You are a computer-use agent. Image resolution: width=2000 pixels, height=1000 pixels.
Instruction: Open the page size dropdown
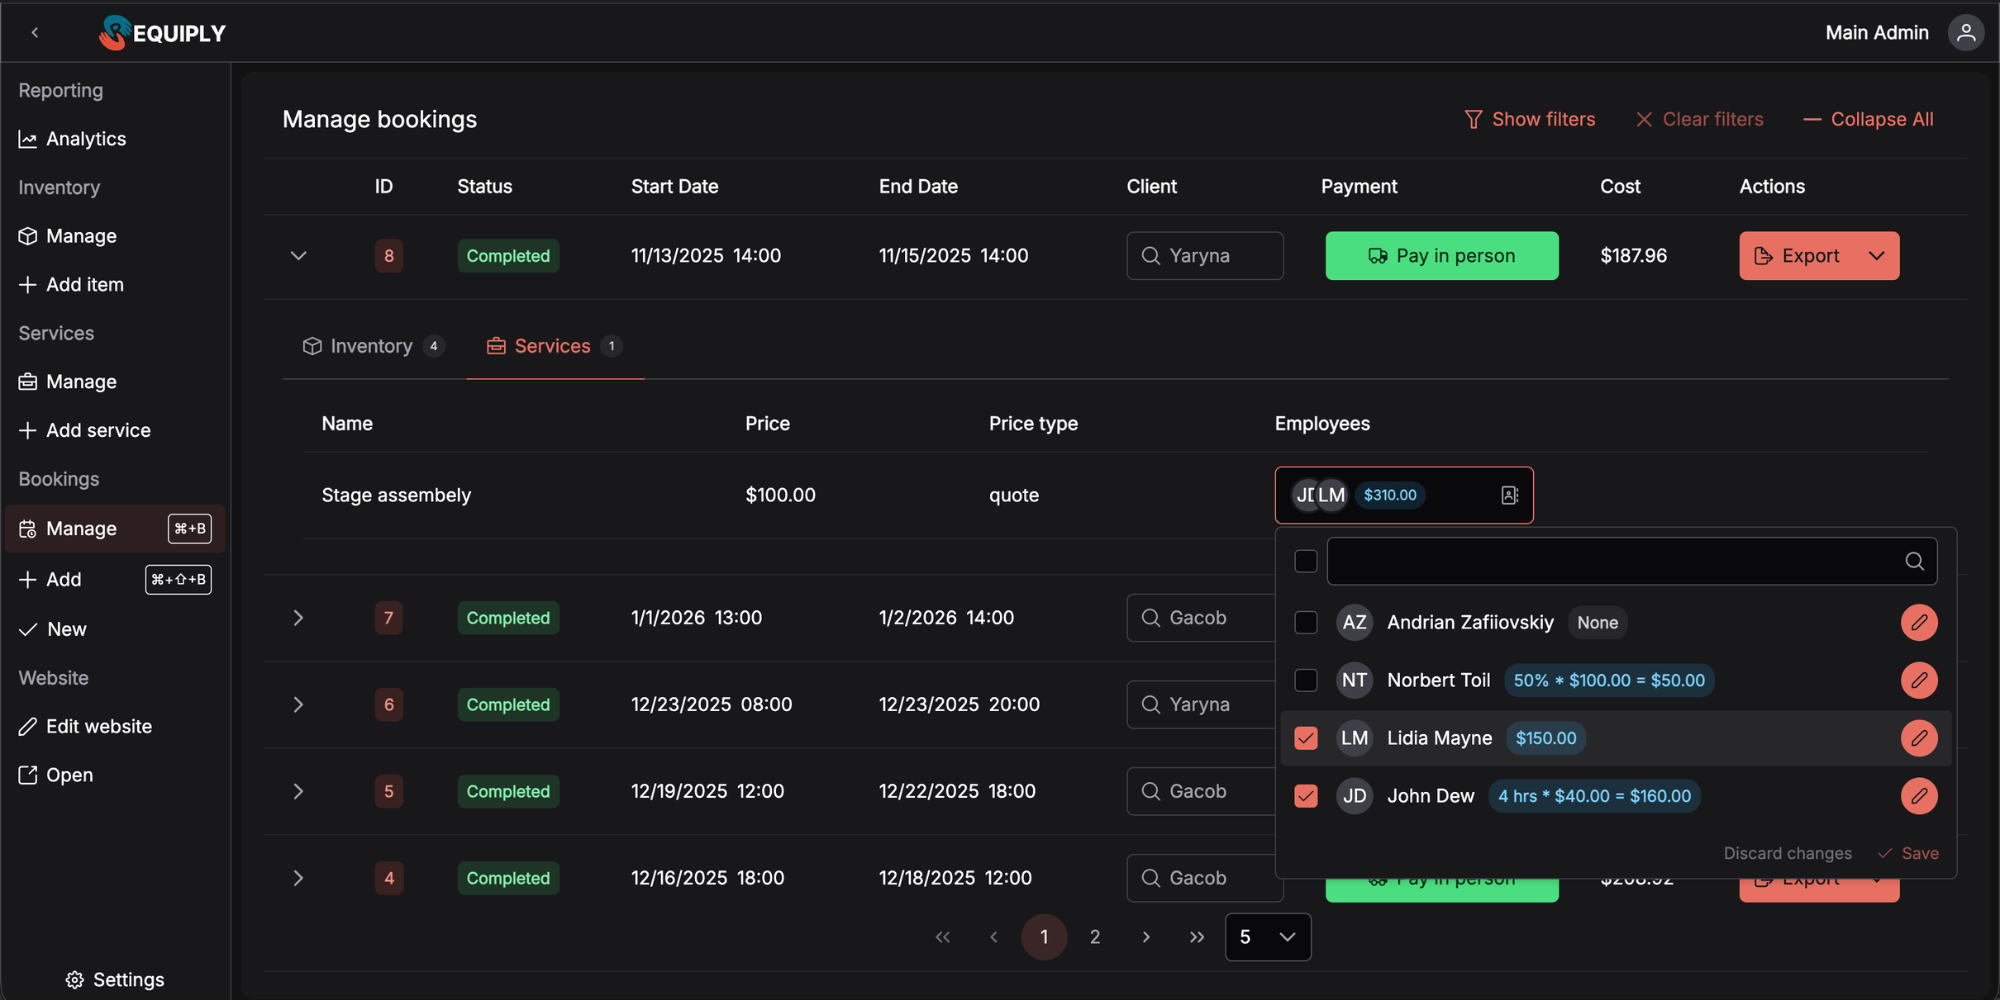pyautogui.click(x=1267, y=937)
